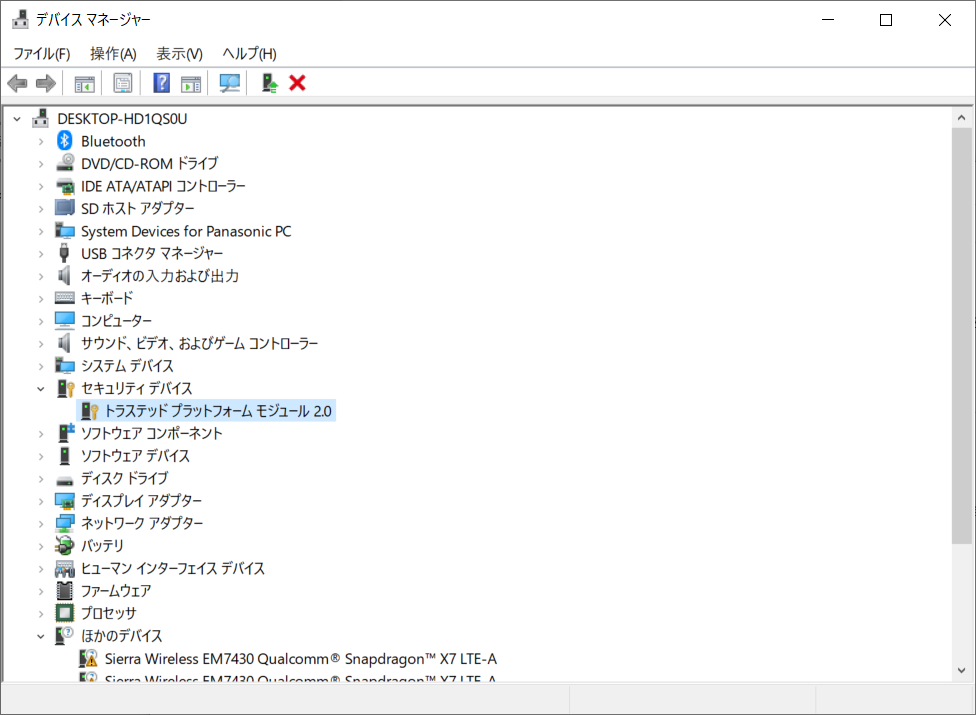Screen dimensions: 976x715
Task: Collapse the セキュリティ デバイス node
Action: point(41,388)
